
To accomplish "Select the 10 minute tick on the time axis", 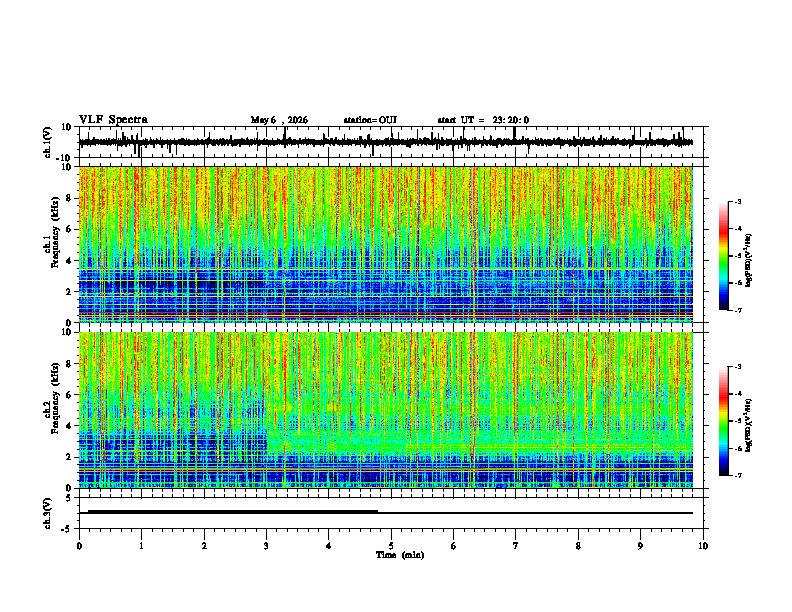I will coord(703,546).
